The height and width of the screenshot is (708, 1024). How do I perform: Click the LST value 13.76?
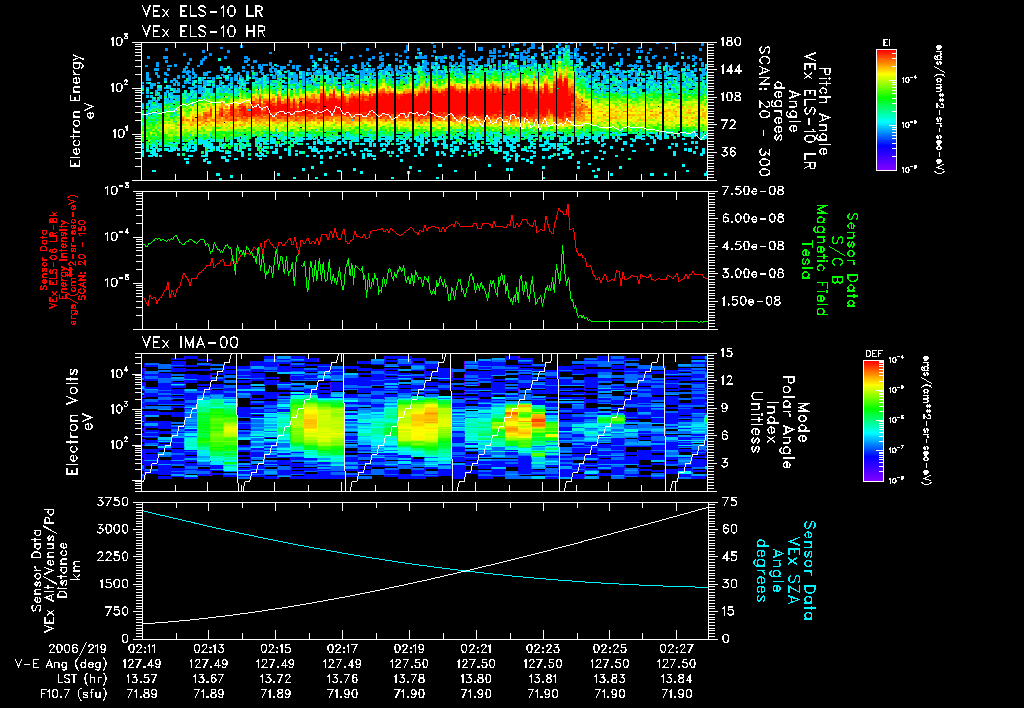point(342,679)
